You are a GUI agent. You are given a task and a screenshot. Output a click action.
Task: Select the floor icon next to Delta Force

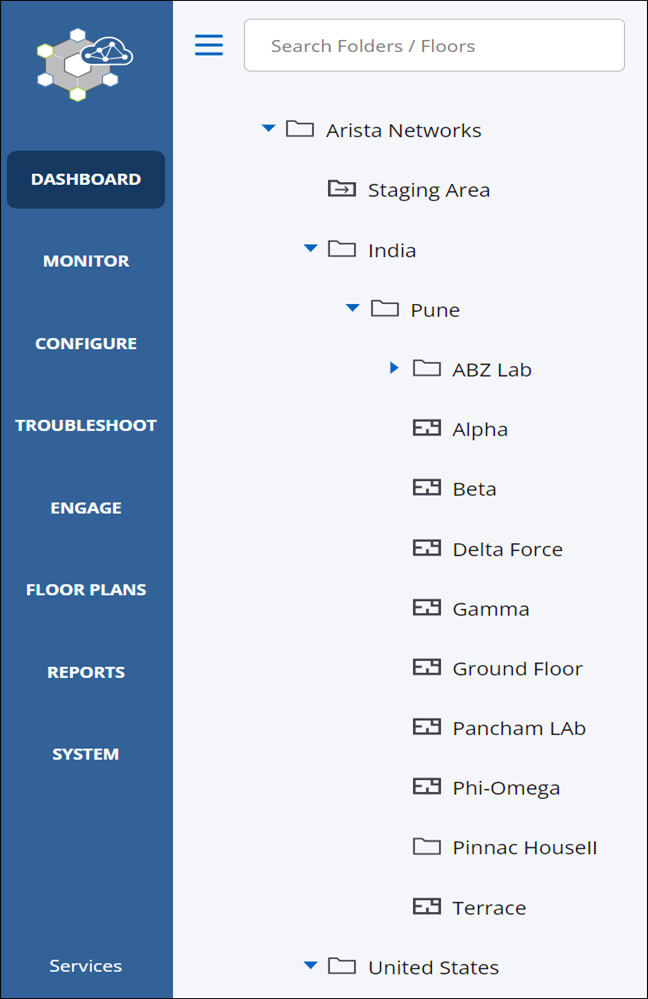425,547
